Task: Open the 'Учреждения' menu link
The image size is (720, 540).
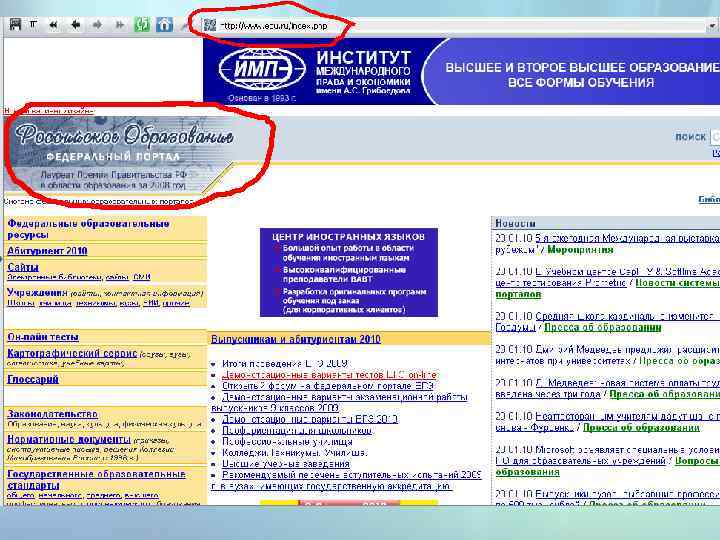Action: [x=37, y=292]
